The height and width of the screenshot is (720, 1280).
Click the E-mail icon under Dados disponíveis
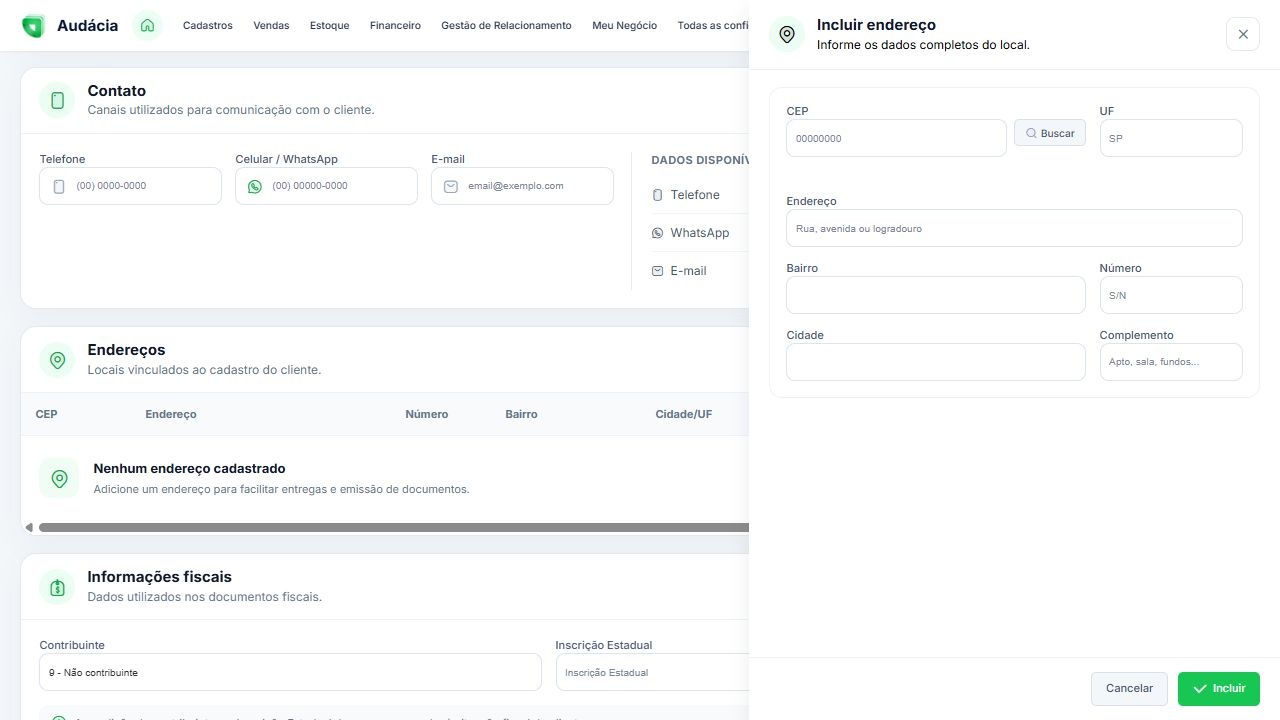[657, 271]
